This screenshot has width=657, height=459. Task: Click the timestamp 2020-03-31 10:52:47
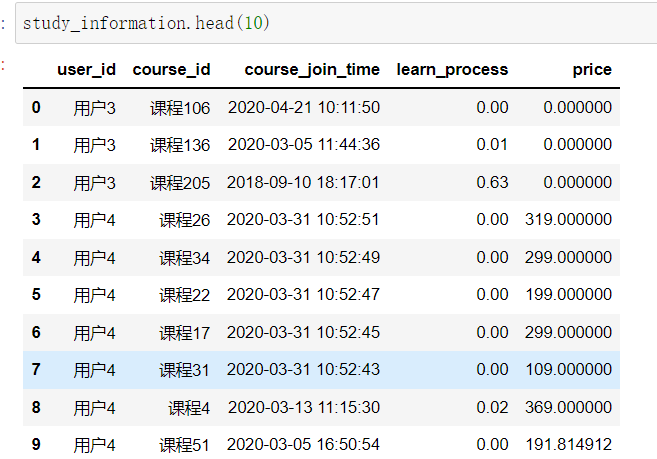303,294
